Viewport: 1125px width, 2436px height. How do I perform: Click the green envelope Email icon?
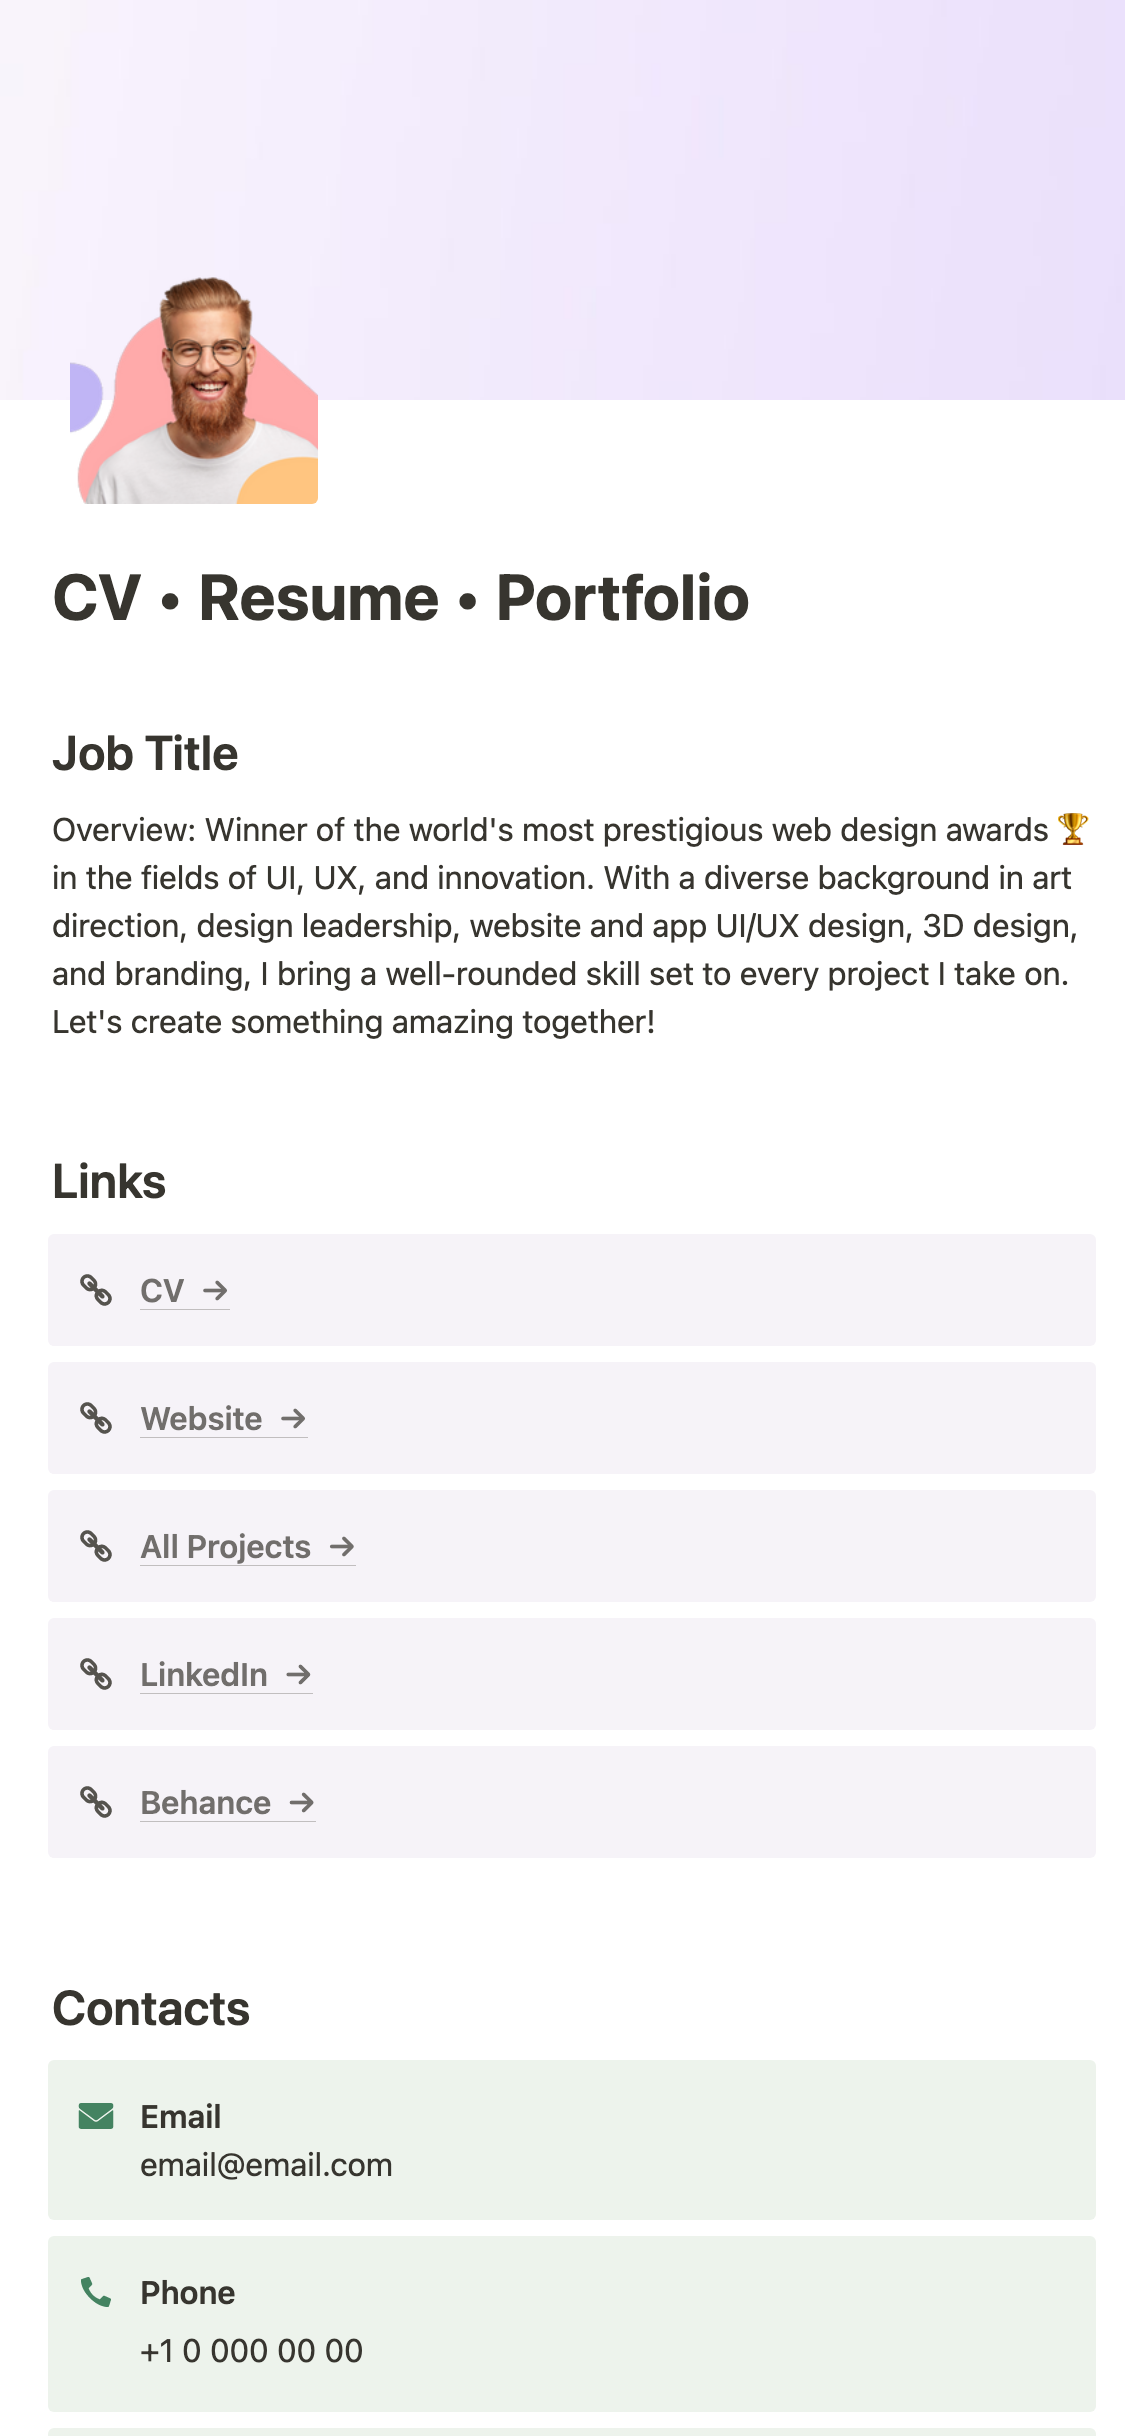[x=96, y=2116]
